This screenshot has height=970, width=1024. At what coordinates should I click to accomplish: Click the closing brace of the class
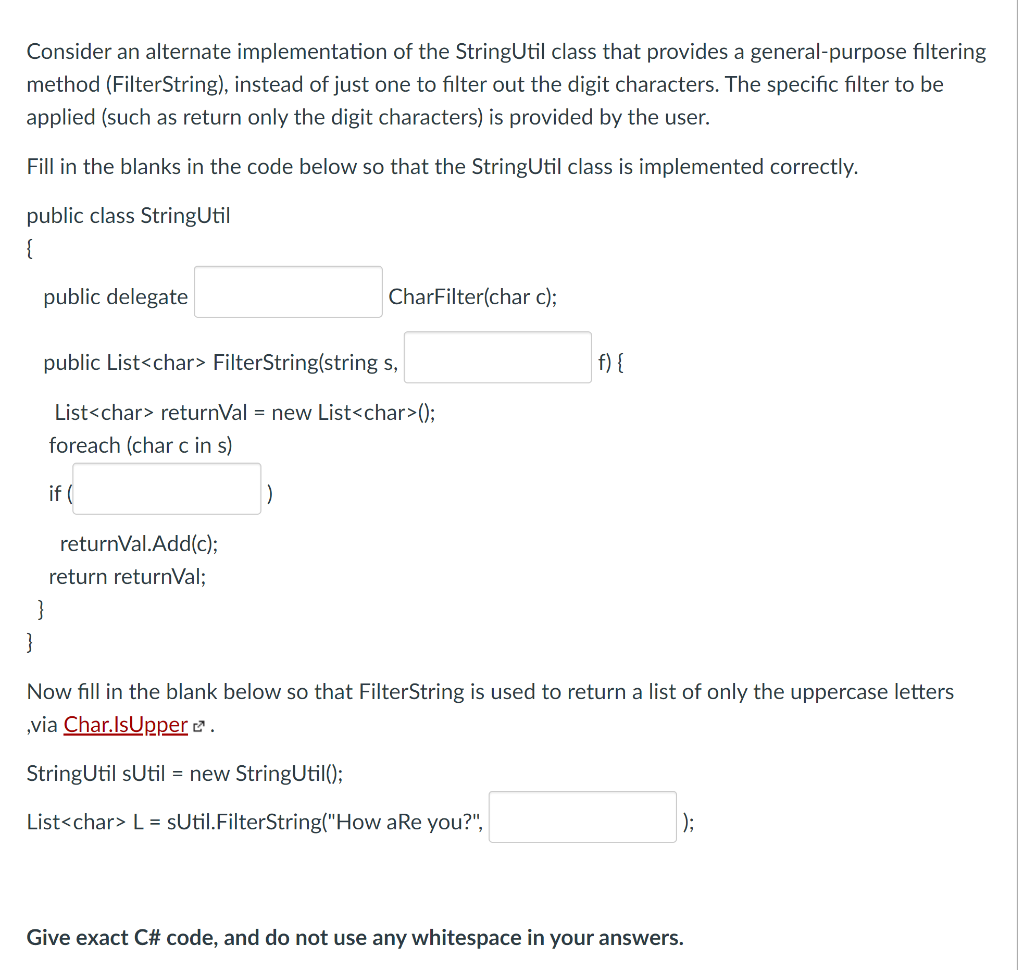click(30, 642)
